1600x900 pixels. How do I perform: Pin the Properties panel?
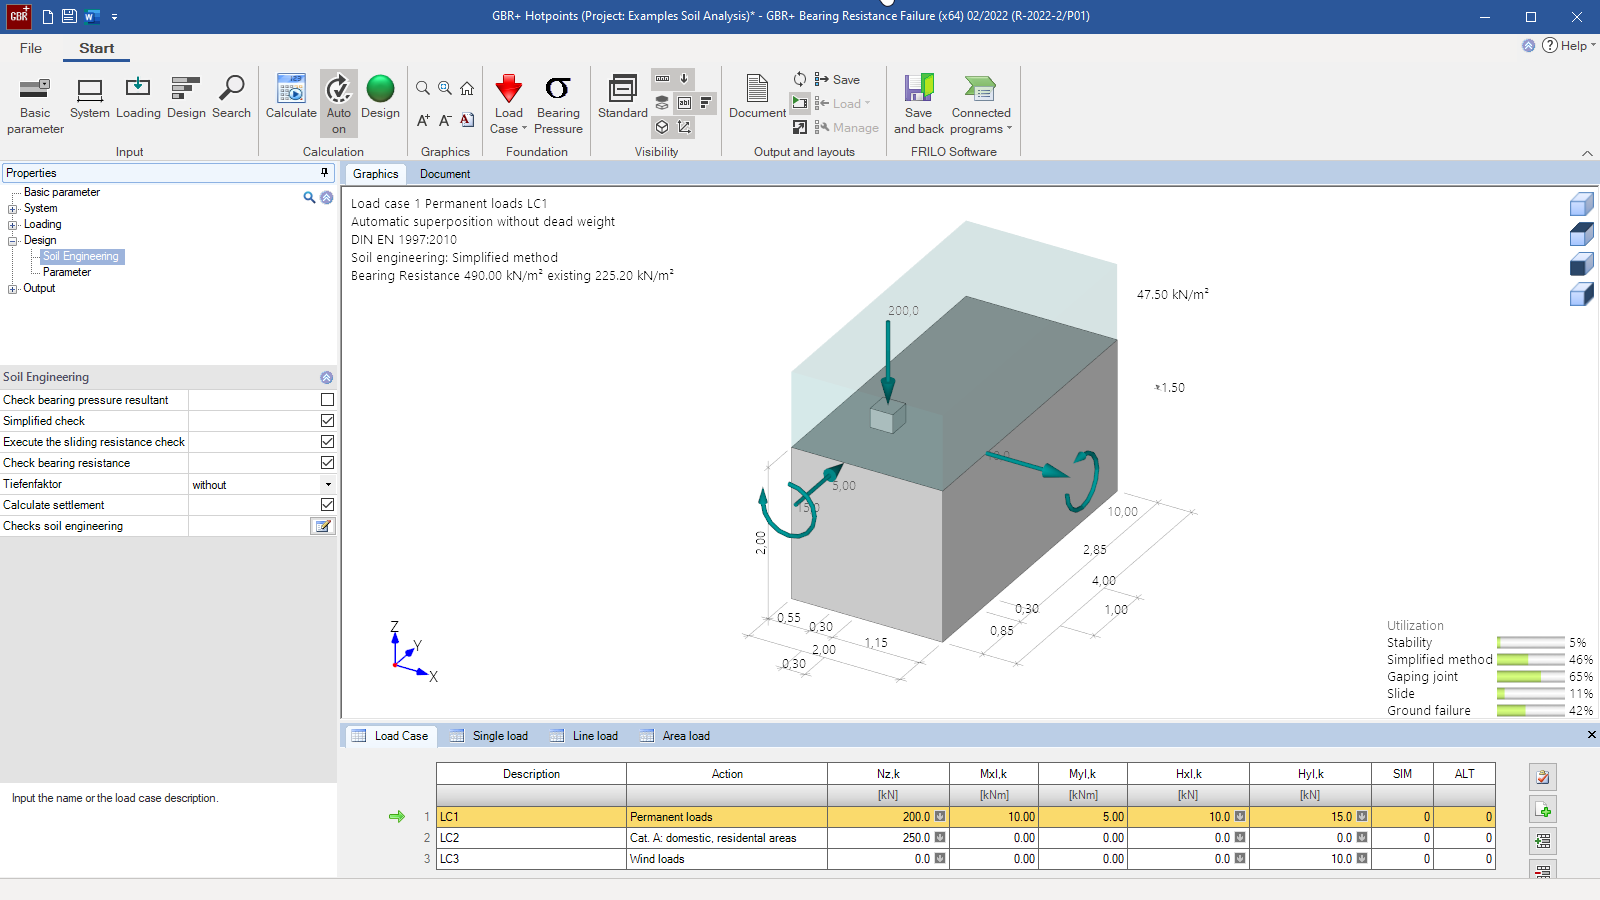[324, 173]
